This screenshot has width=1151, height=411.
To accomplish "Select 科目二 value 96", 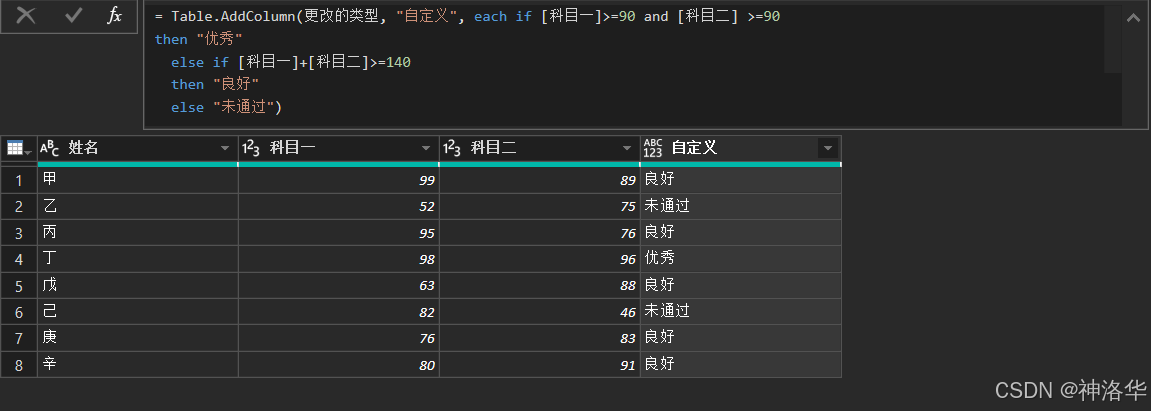I will point(540,259).
